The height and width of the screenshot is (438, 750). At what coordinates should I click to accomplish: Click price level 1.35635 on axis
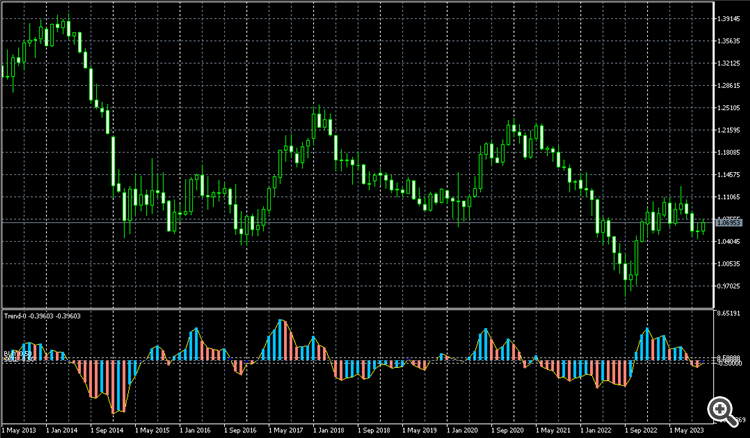tap(729, 41)
